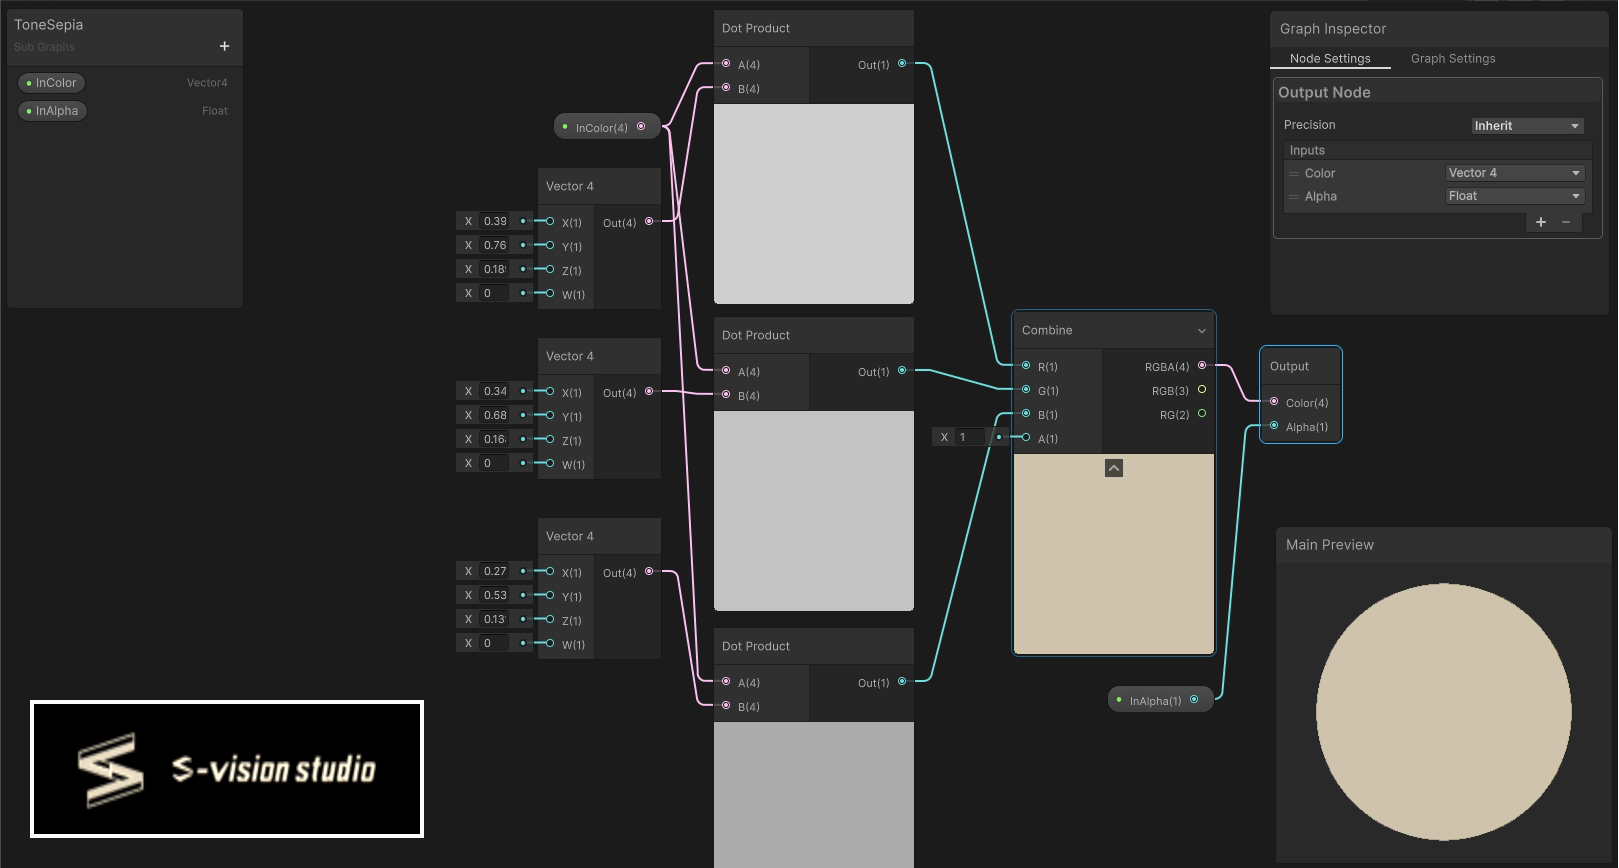Click the Main Preview panel title
Viewport: 1619px width, 868px height.
coord(1330,545)
